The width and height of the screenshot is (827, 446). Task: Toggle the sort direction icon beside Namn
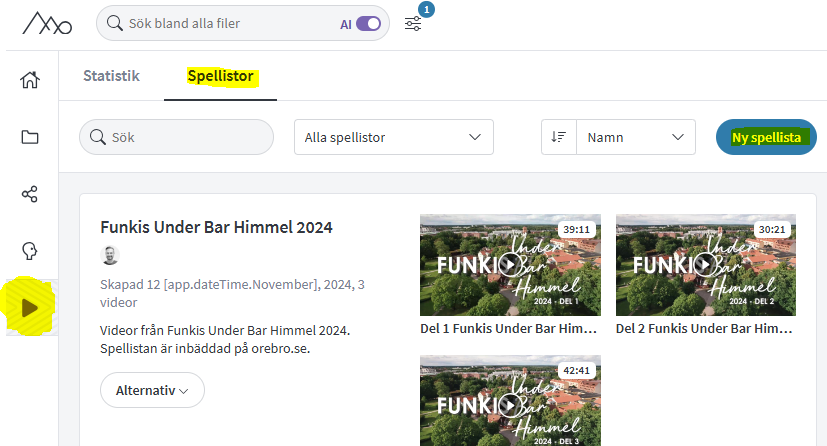coord(559,137)
